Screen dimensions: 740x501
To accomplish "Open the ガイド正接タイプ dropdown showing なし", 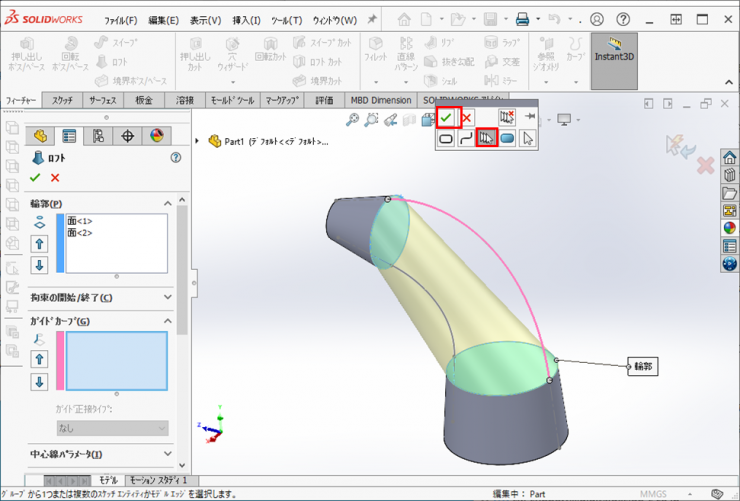I will click(x=112, y=428).
